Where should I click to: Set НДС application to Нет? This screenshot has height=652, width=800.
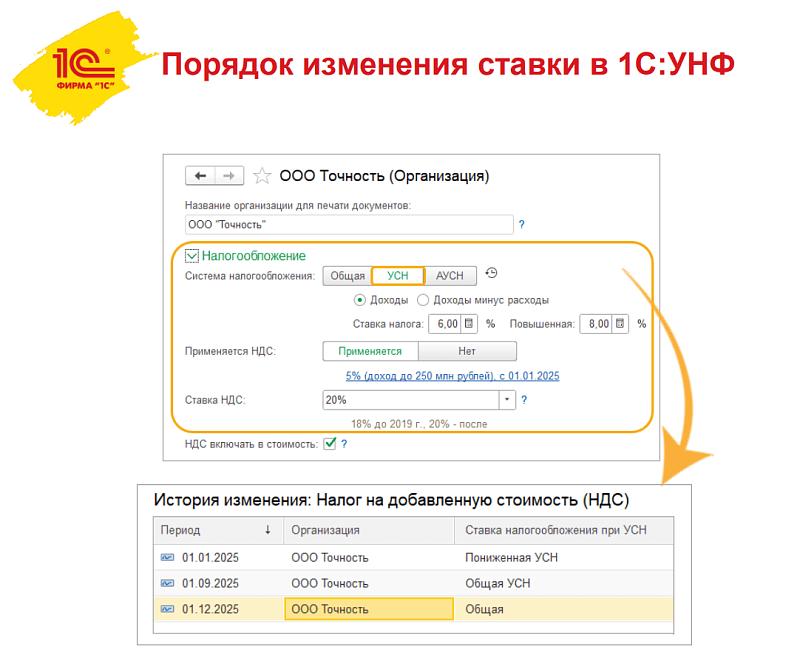[467, 351]
